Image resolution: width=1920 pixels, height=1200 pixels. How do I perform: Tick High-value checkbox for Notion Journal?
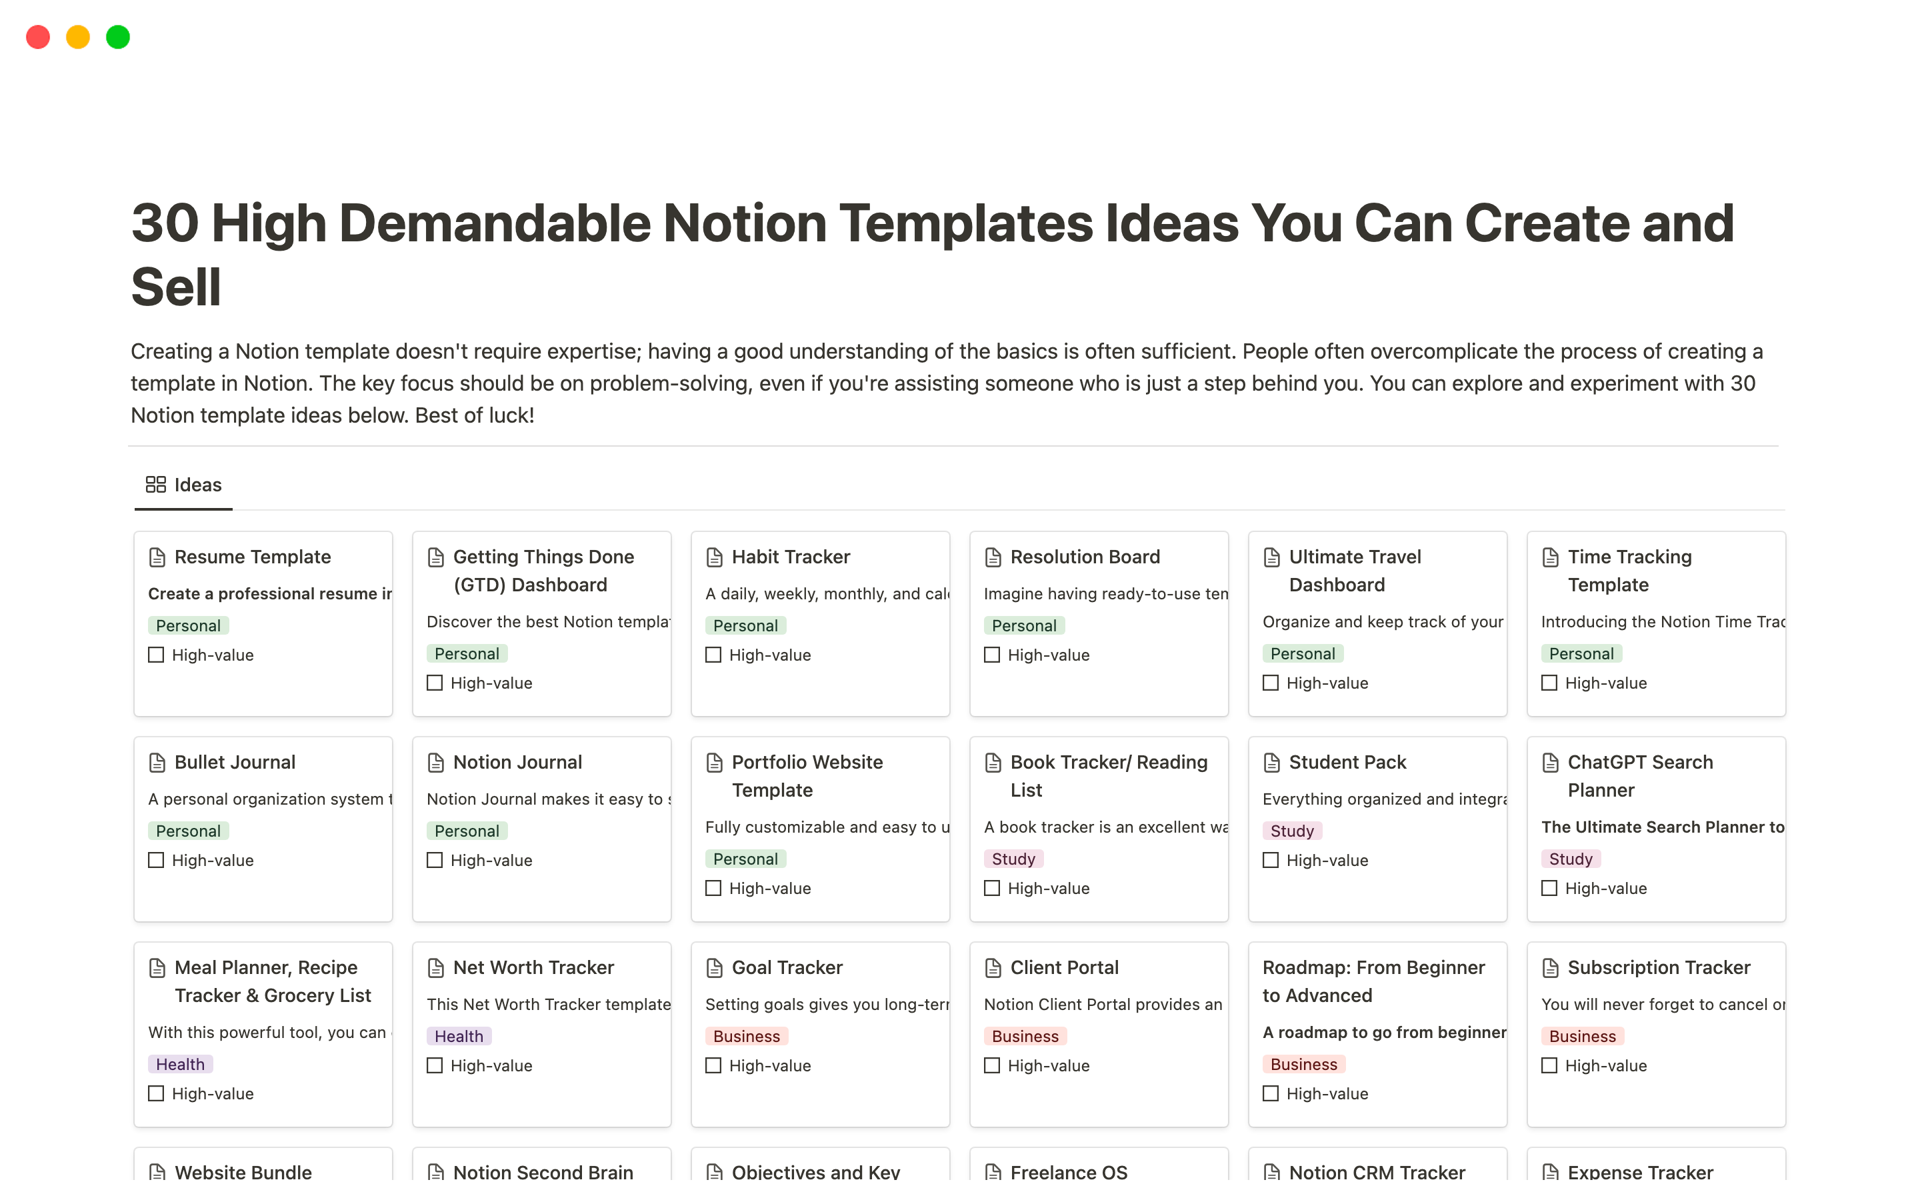click(435, 860)
